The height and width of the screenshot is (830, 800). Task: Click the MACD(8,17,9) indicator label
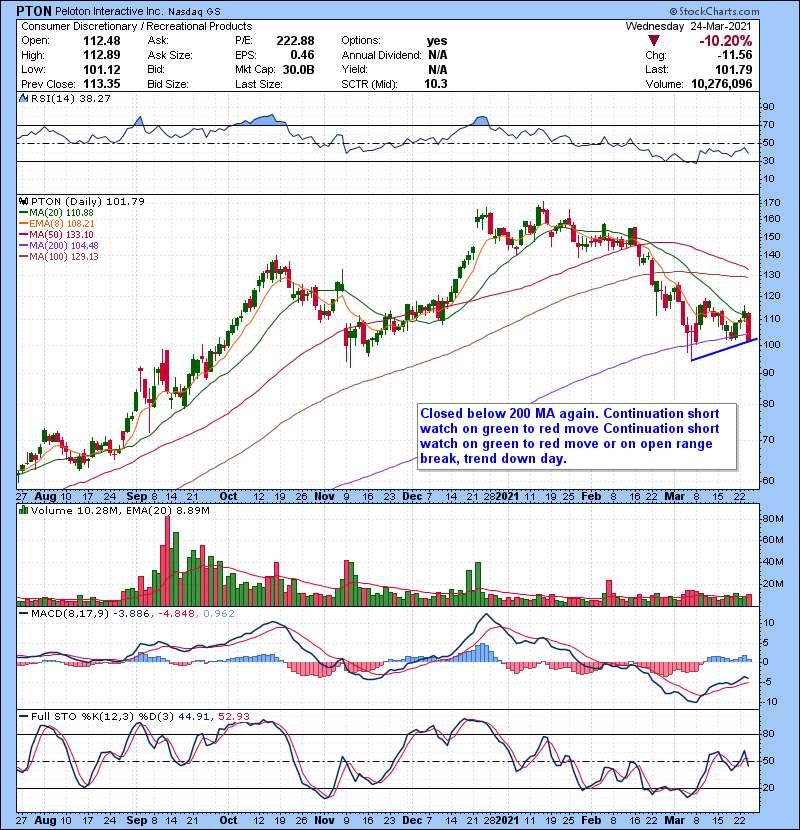tap(70, 614)
